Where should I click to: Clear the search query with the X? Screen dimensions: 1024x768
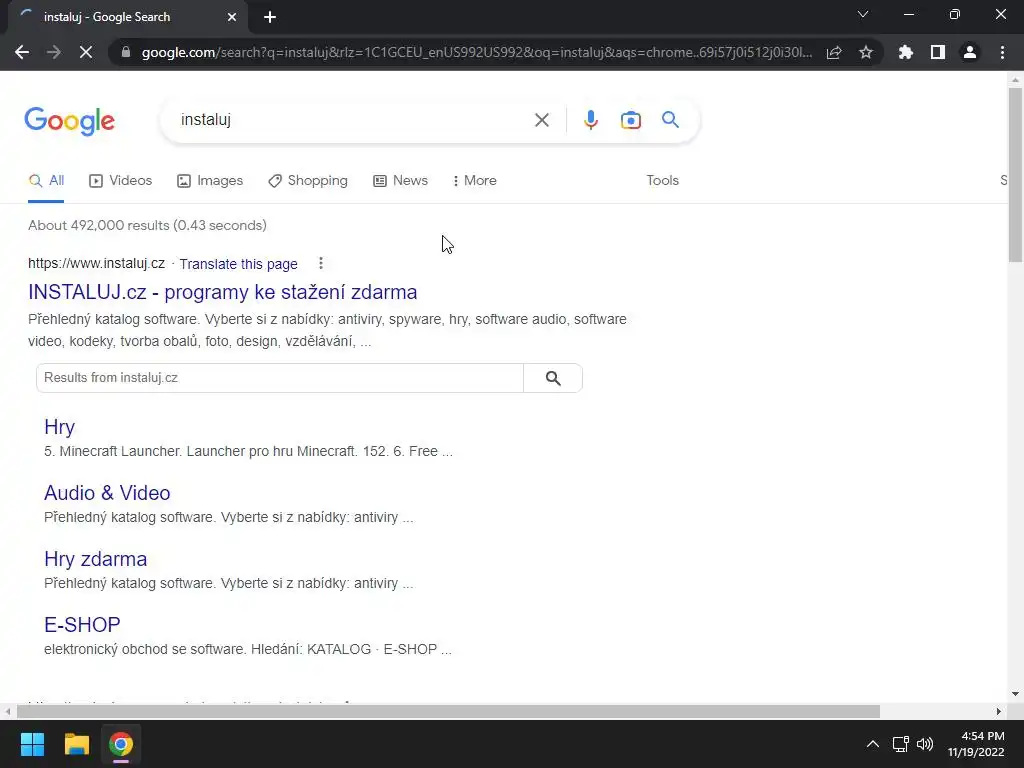tap(541, 120)
